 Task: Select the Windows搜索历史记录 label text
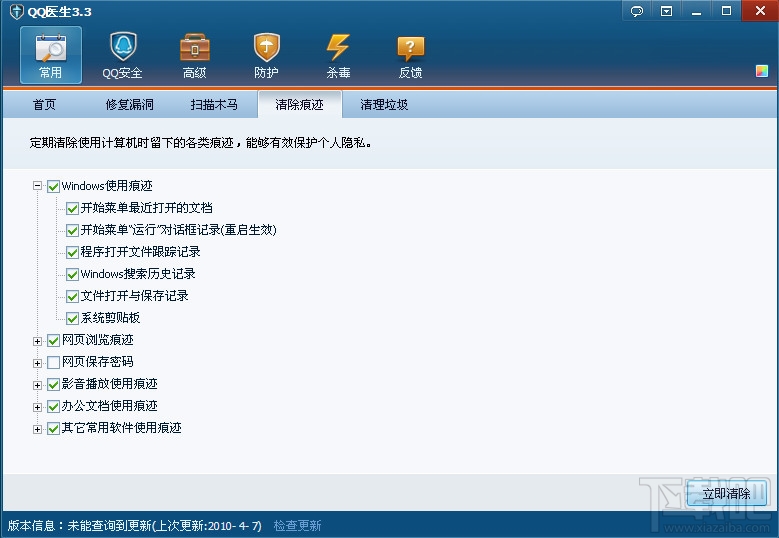click(x=138, y=274)
